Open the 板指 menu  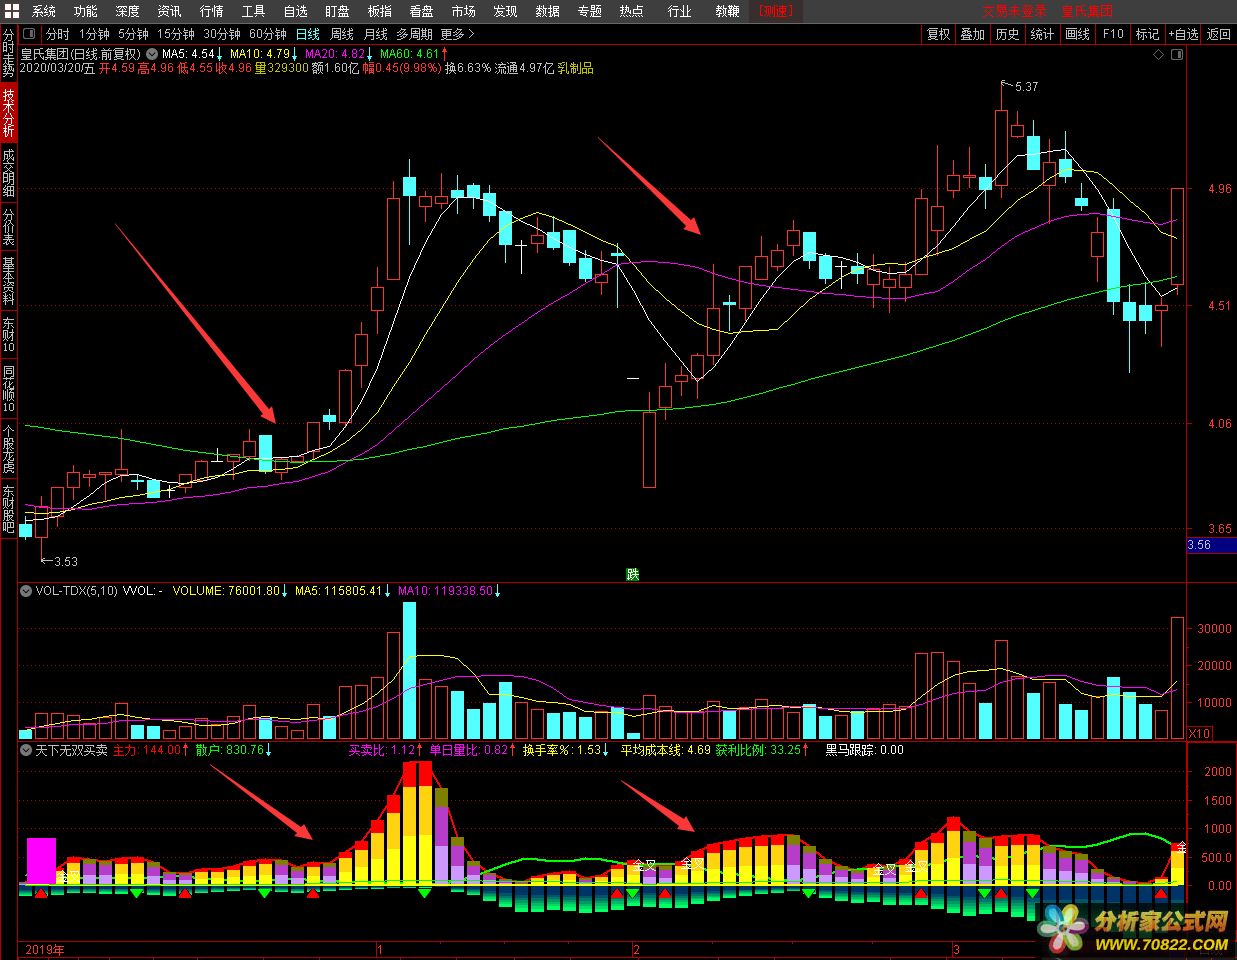[380, 11]
